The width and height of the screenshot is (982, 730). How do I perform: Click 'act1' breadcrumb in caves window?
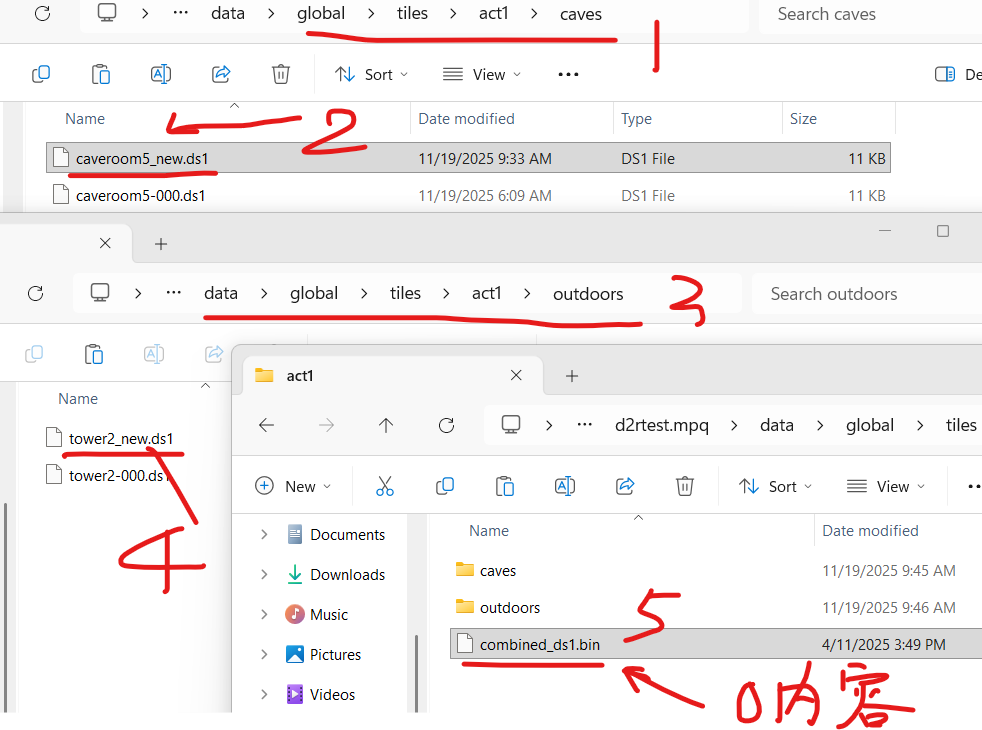pos(494,13)
